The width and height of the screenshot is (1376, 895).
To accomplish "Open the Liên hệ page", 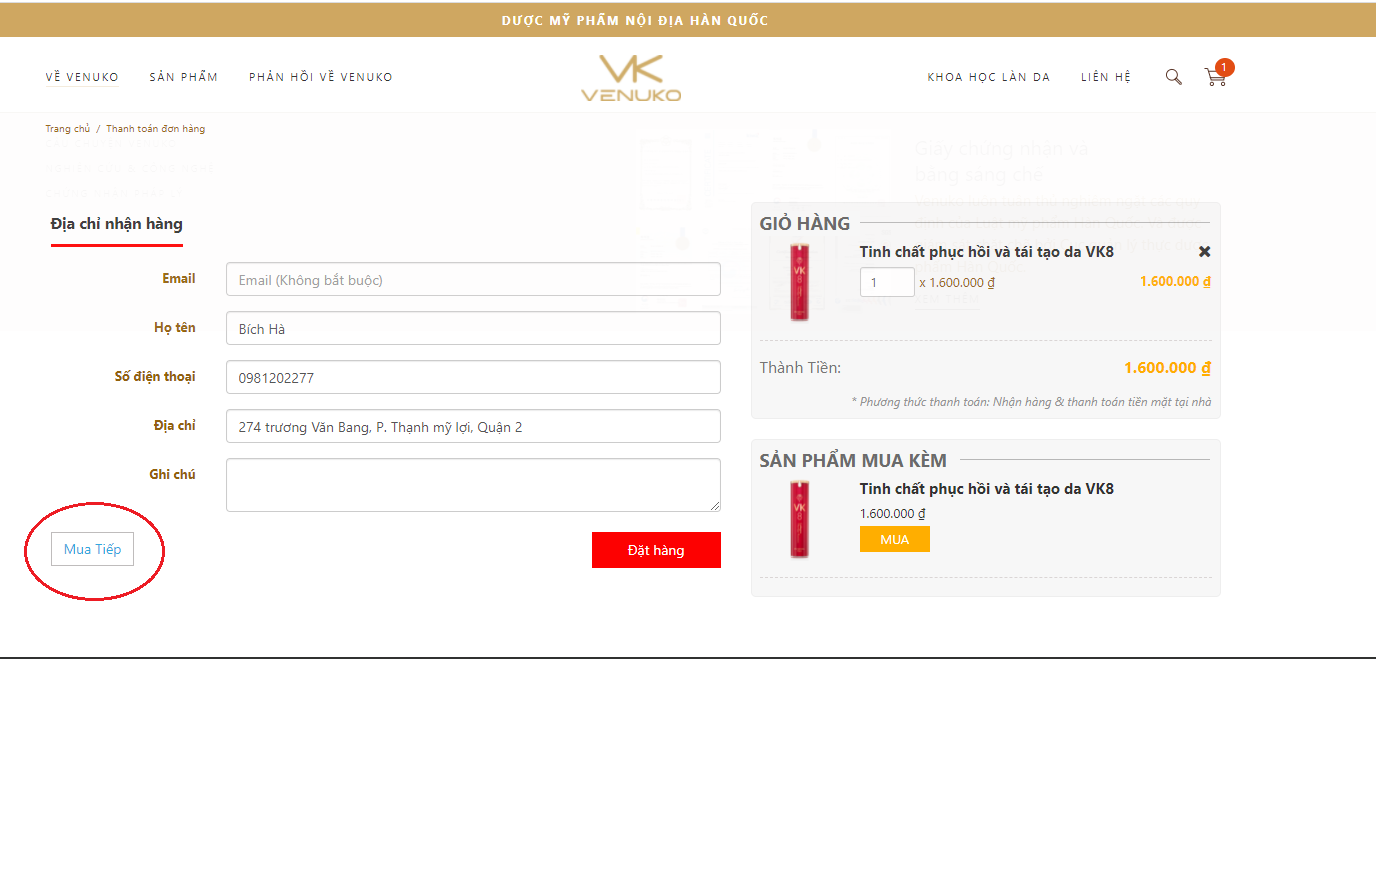I will click(1106, 77).
